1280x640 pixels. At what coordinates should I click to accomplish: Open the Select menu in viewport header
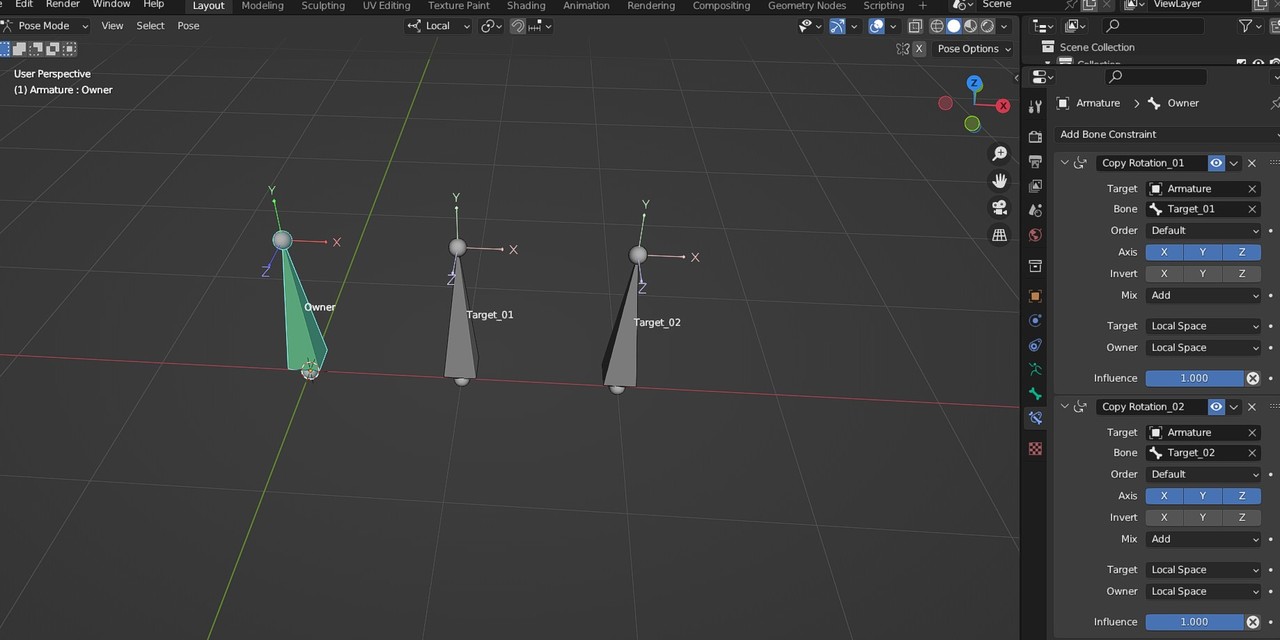click(150, 26)
